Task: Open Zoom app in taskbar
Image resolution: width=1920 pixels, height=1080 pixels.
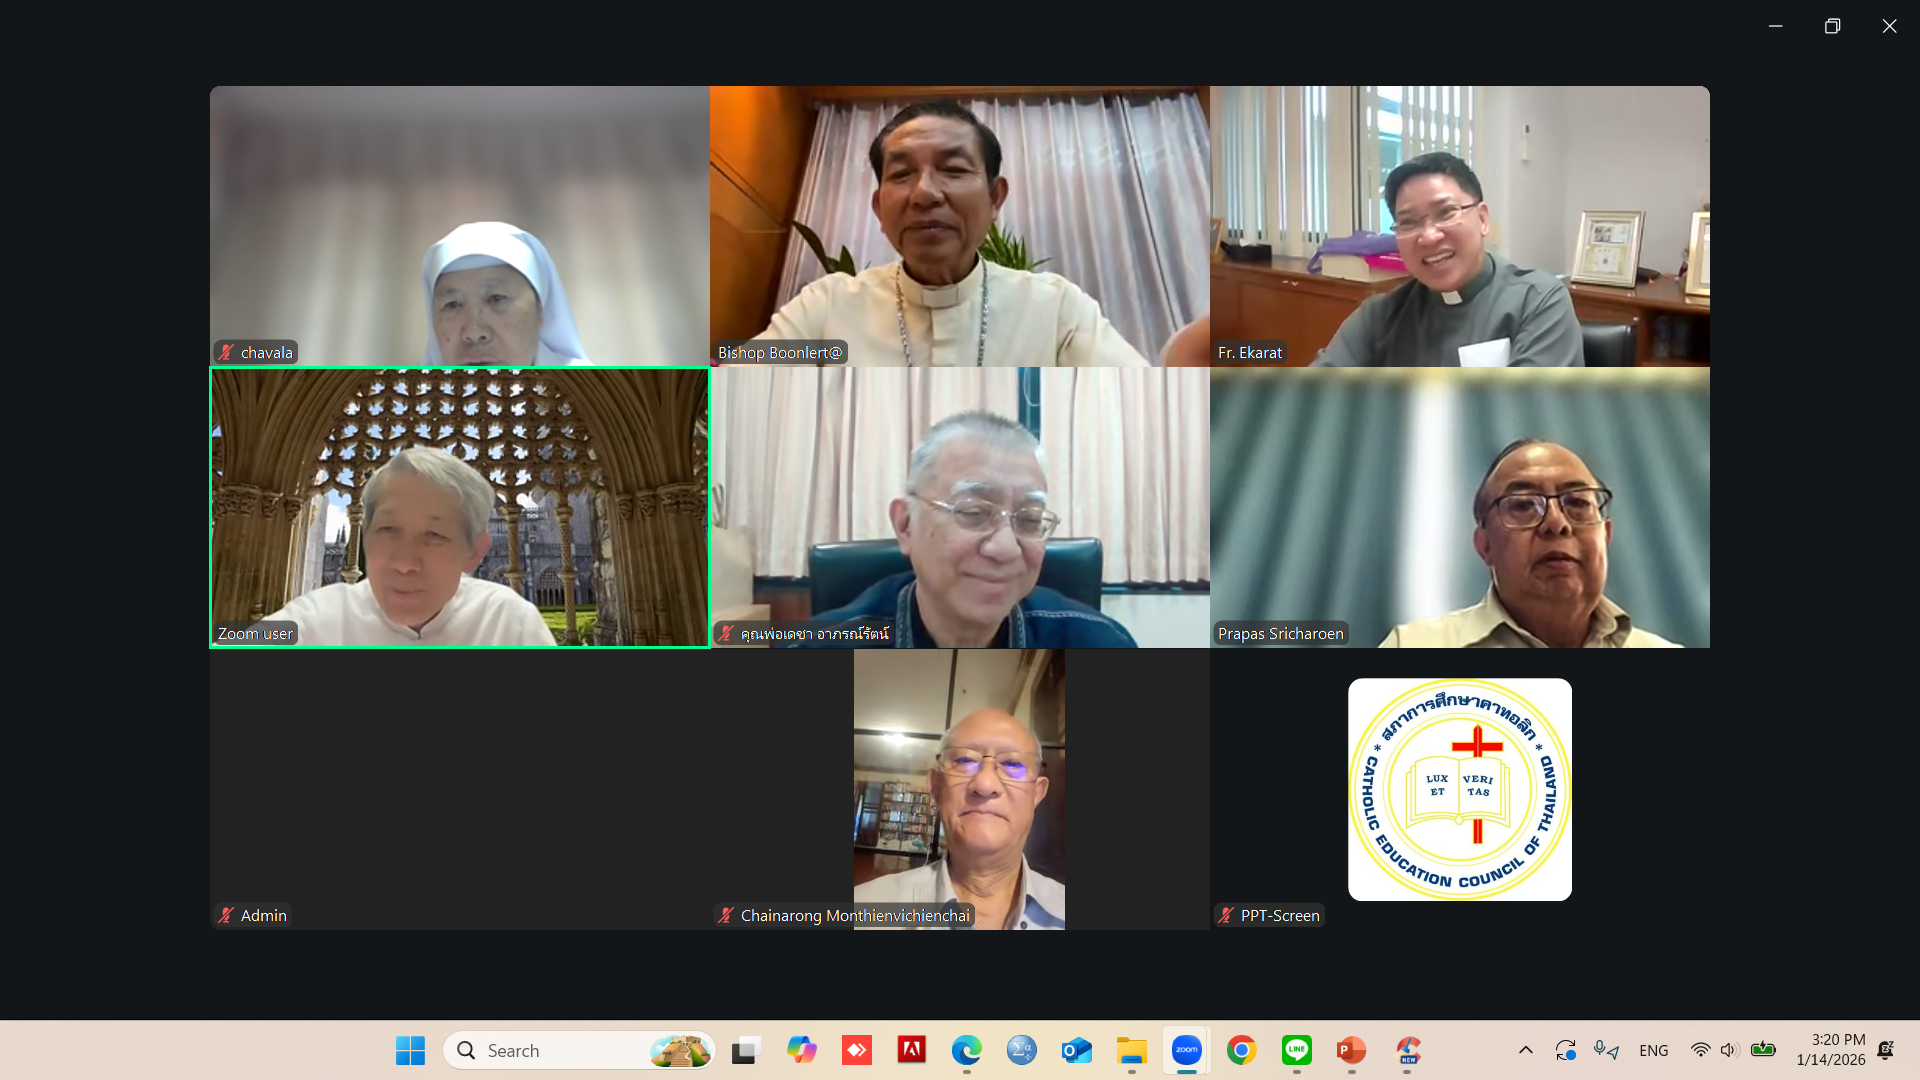Action: point(1186,1050)
